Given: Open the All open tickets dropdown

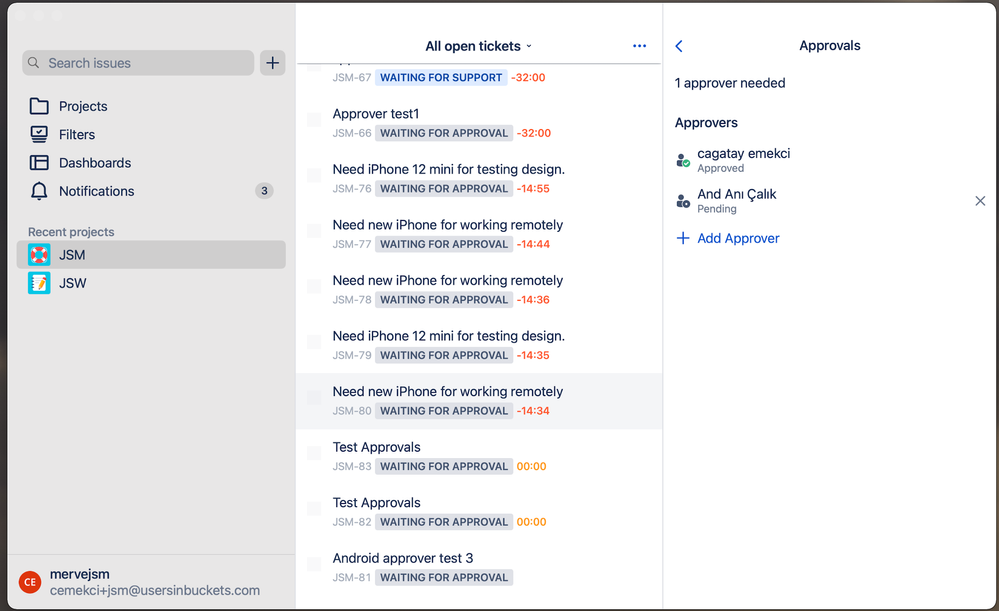Looking at the screenshot, I should [478, 47].
